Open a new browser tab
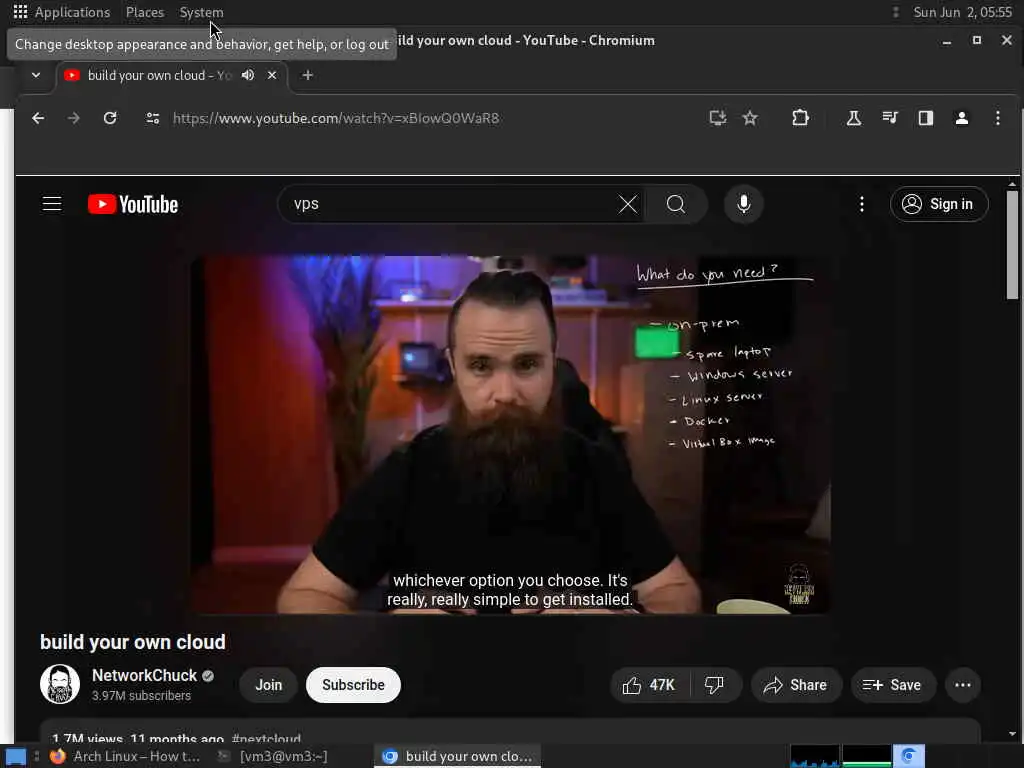The width and height of the screenshot is (1024, 768). coord(308,75)
